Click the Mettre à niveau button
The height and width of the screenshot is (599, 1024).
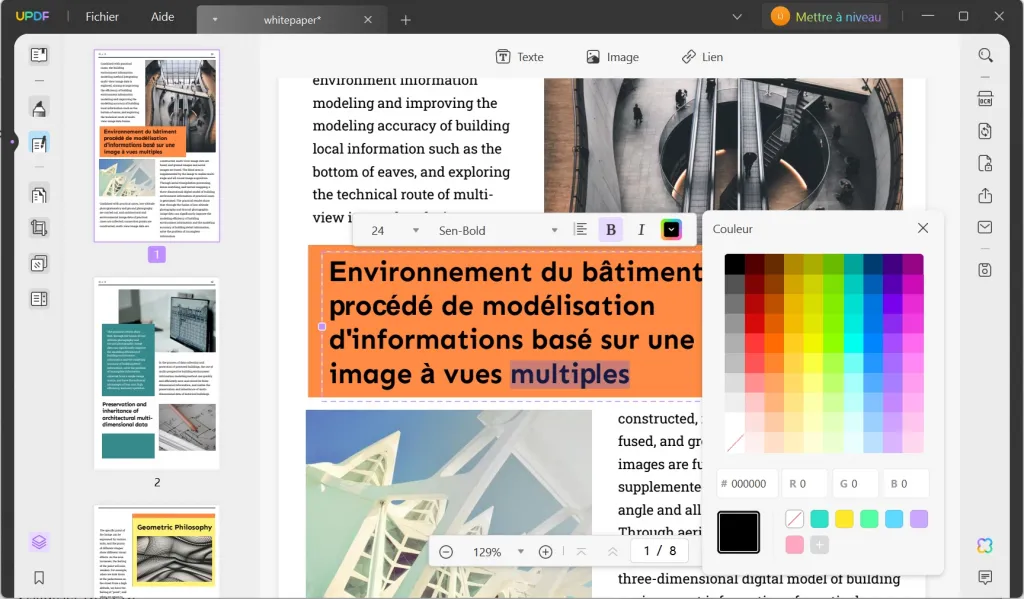[x=824, y=16]
